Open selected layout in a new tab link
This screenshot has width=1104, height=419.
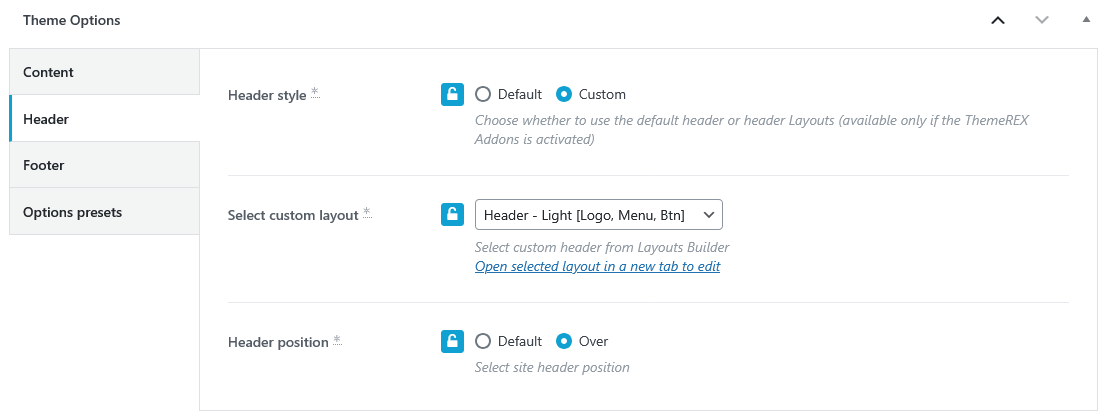597,267
